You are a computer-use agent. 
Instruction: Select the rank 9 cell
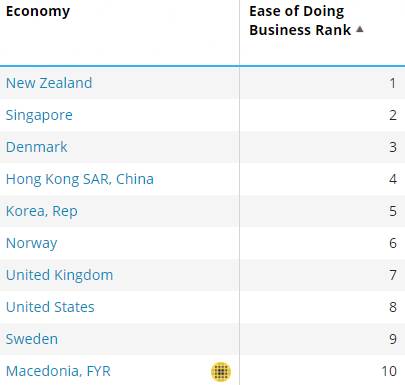(x=322, y=339)
